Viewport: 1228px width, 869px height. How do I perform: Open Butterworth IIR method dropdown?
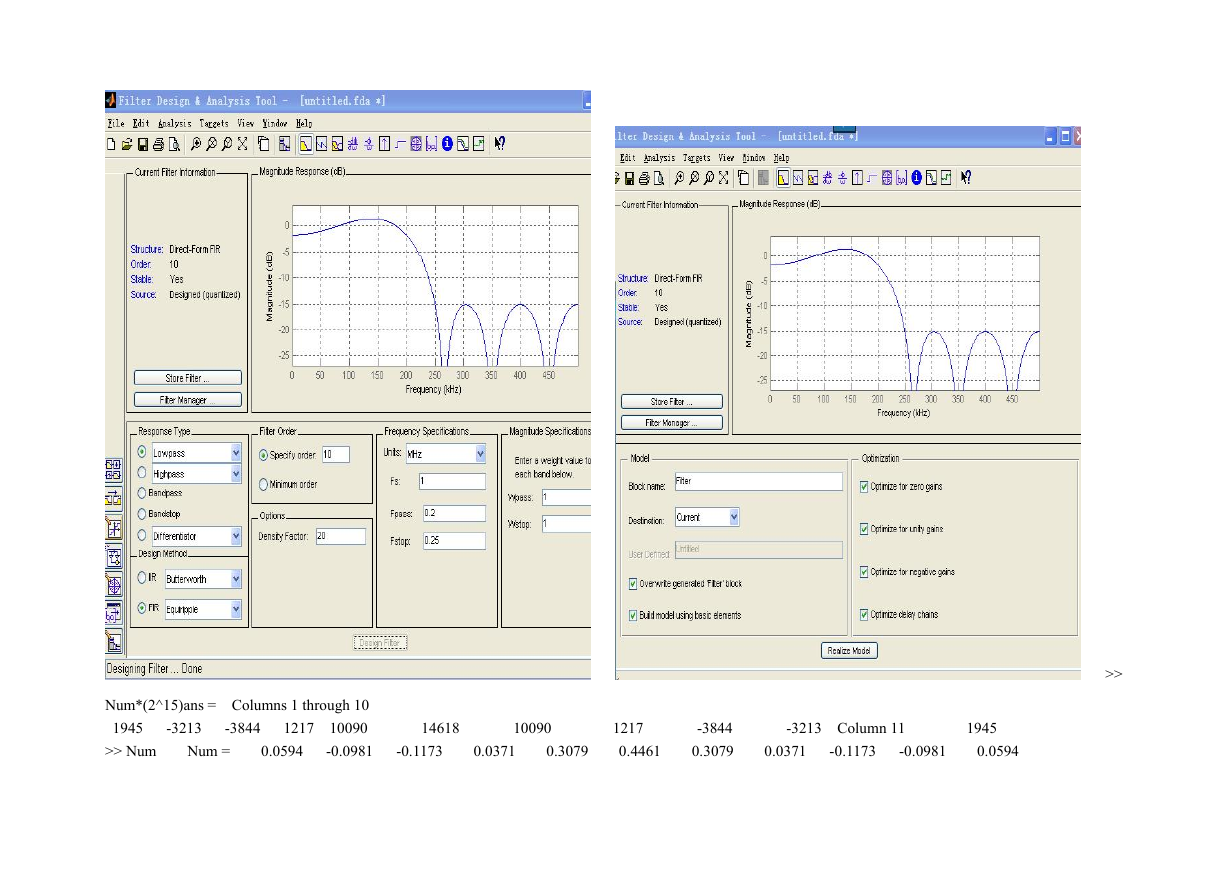click(236, 579)
